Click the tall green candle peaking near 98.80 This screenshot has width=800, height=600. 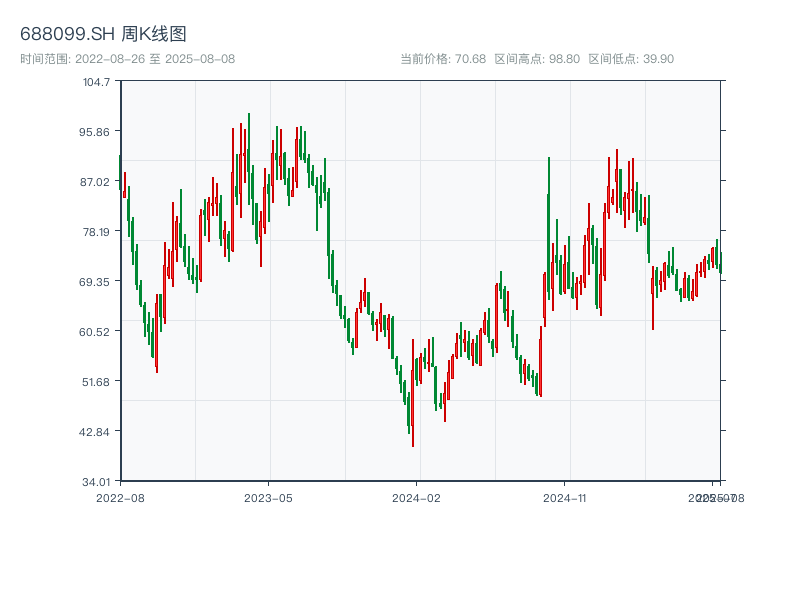[x=249, y=159]
